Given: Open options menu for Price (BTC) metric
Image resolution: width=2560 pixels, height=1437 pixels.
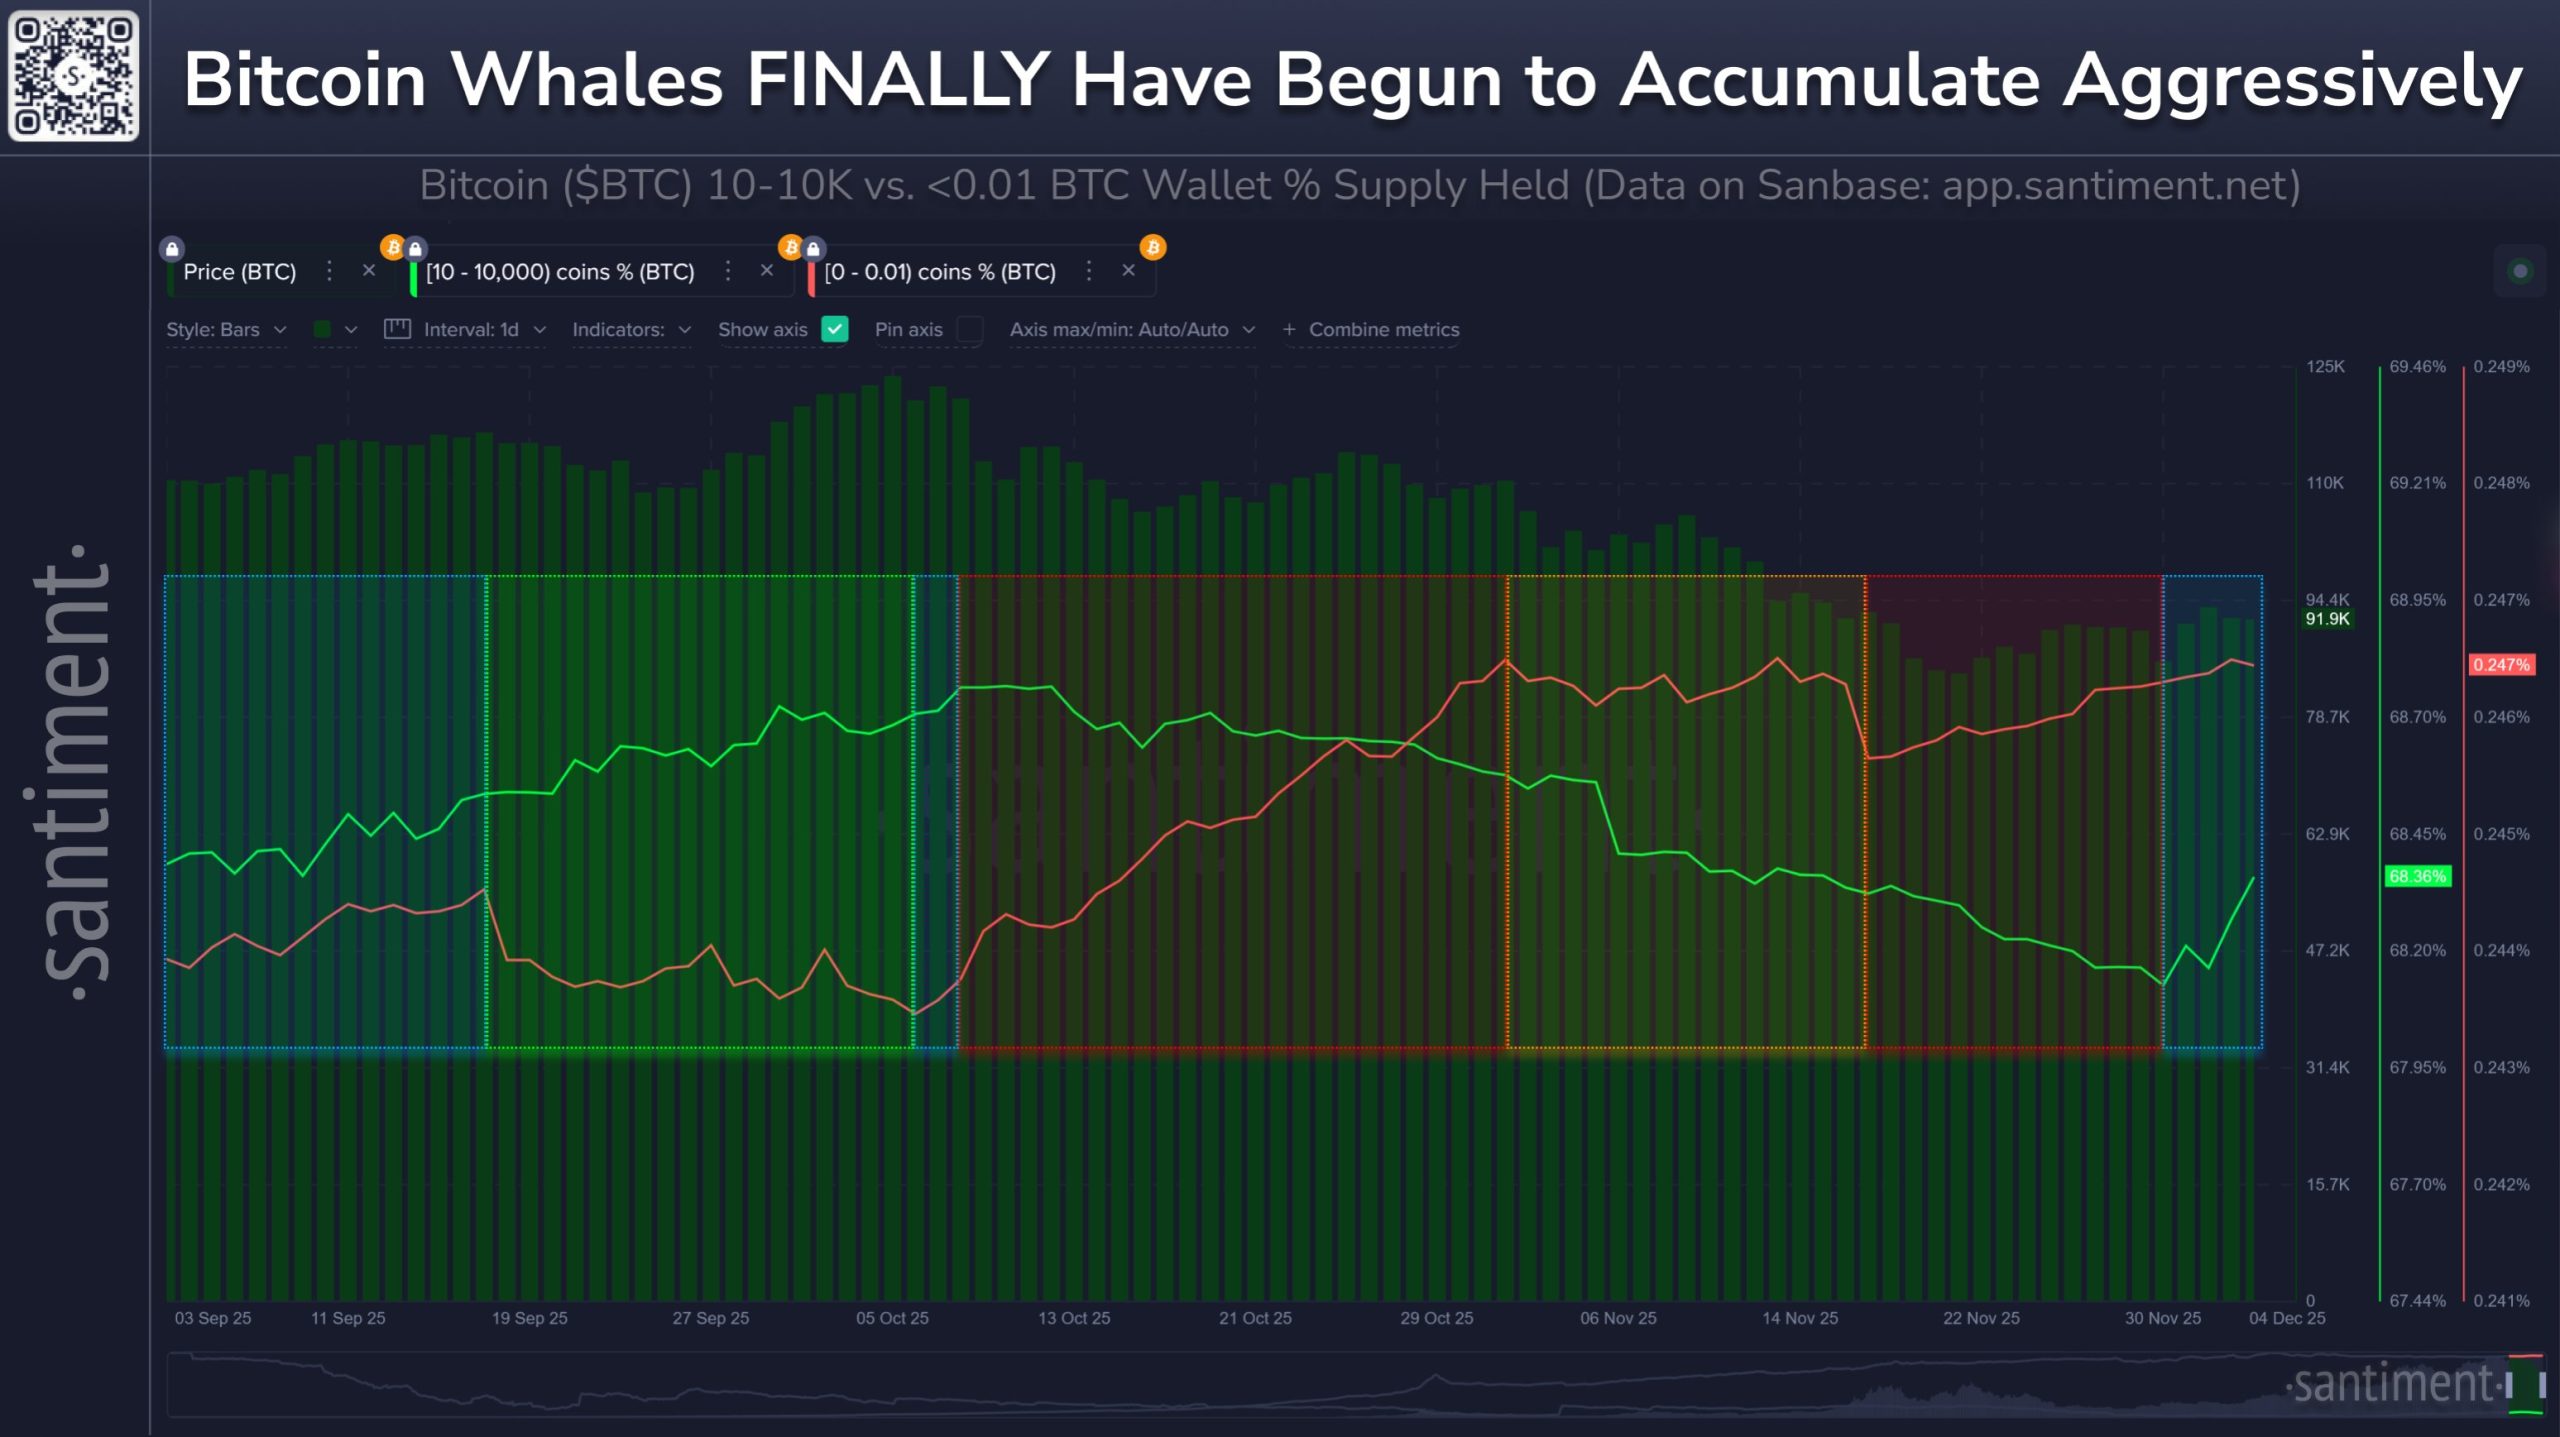Looking at the screenshot, I should [329, 271].
